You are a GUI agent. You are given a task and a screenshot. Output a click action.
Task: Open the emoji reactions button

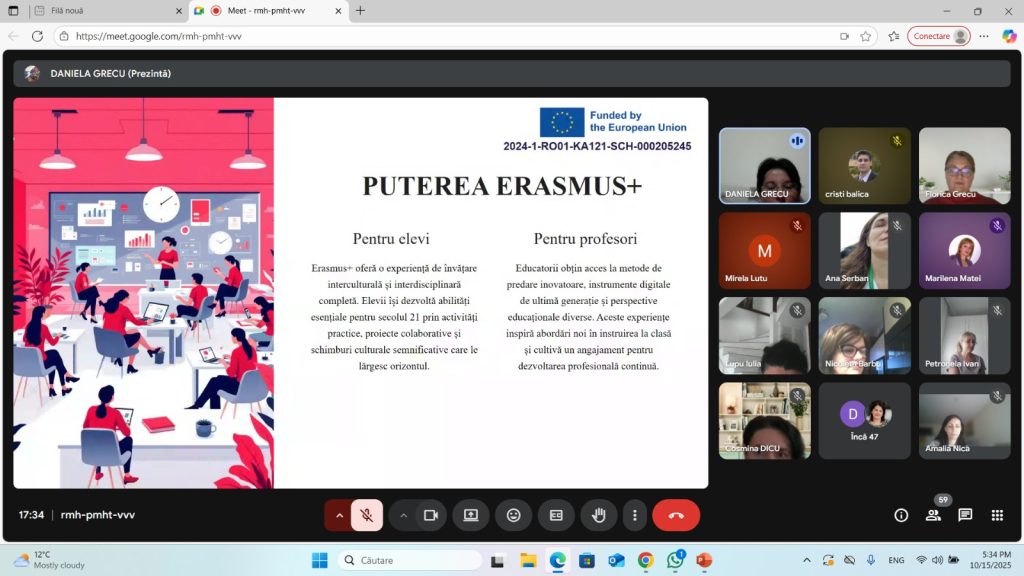514,515
